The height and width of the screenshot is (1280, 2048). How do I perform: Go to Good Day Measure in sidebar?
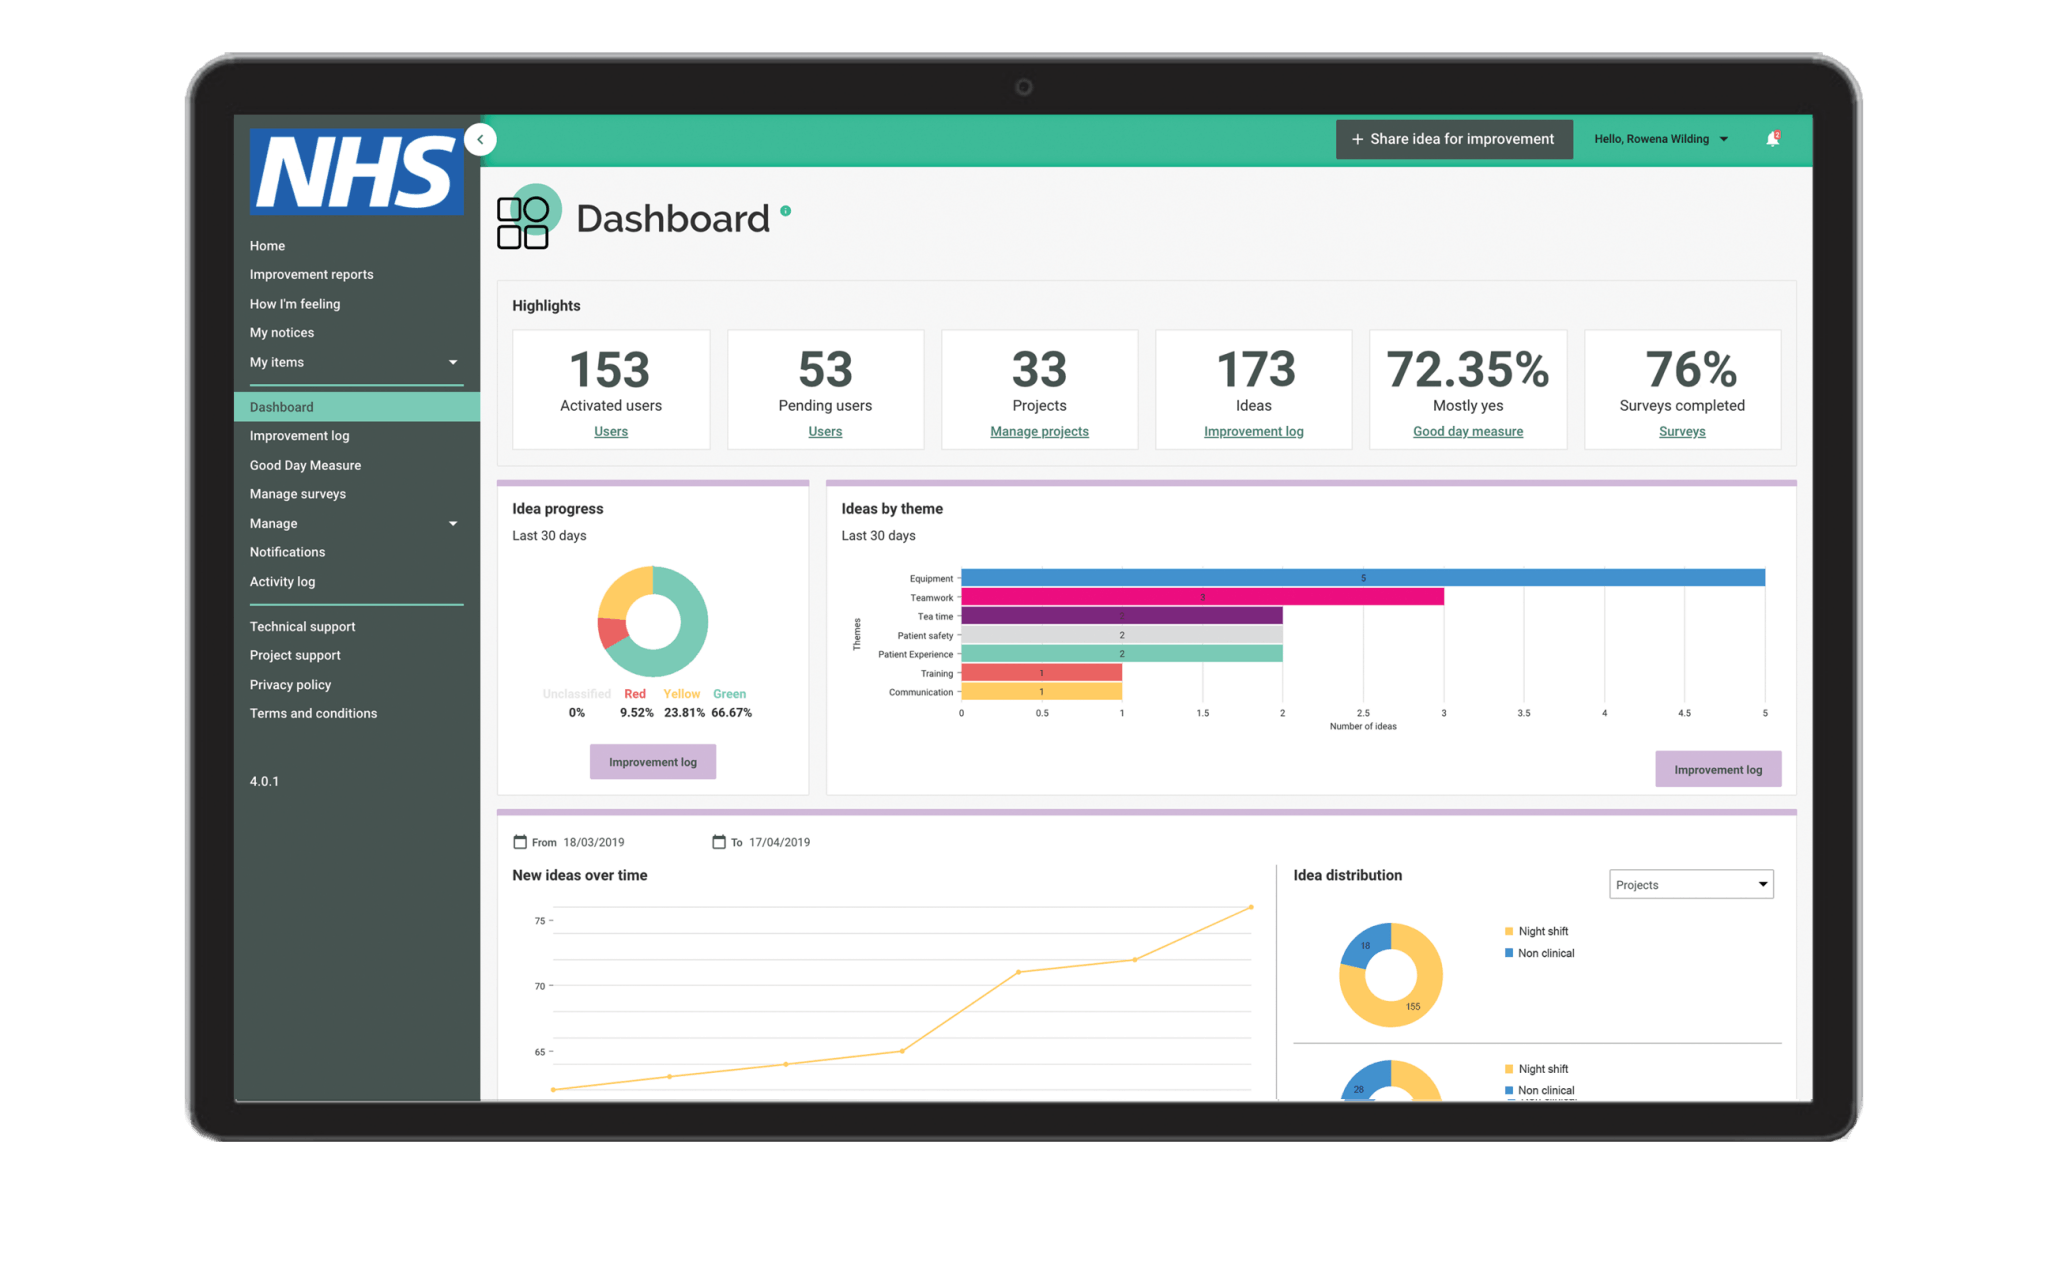[x=305, y=465]
